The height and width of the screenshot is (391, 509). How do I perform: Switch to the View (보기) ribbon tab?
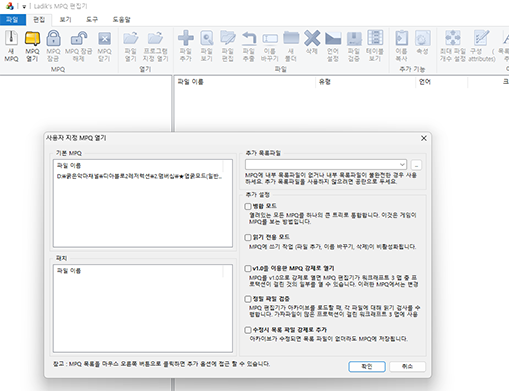(x=65, y=20)
